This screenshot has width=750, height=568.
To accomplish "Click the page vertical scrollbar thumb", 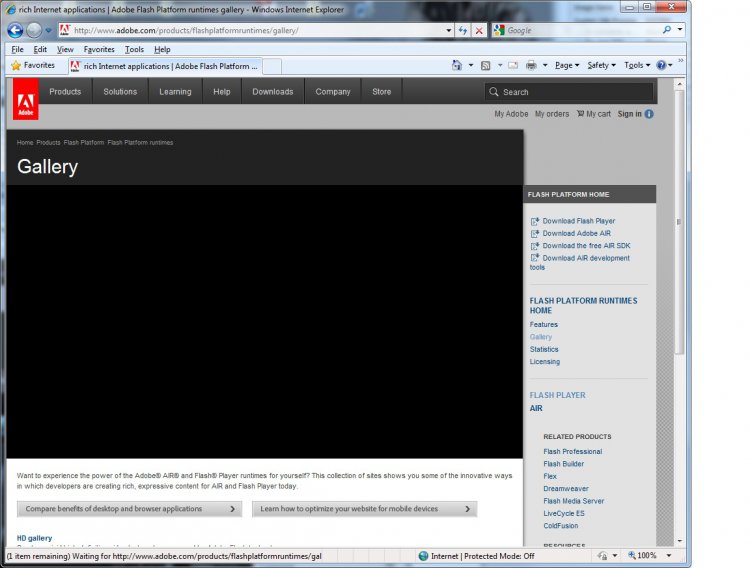I will pyautogui.click(x=679, y=222).
